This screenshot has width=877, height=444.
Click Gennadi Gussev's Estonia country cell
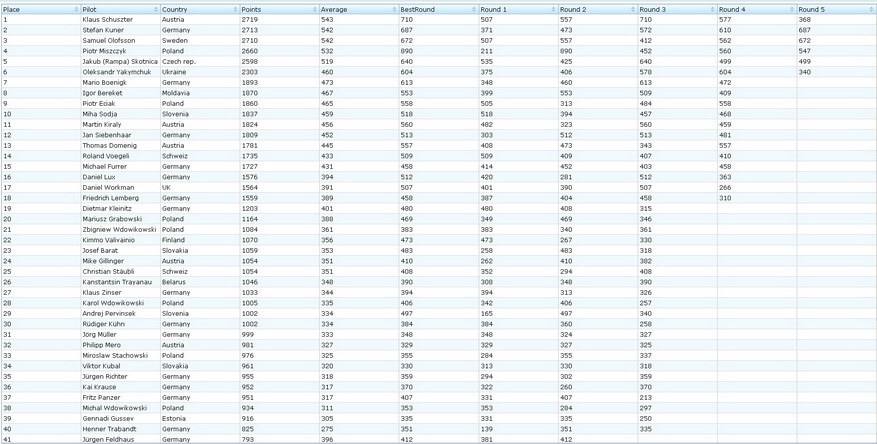(175, 419)
